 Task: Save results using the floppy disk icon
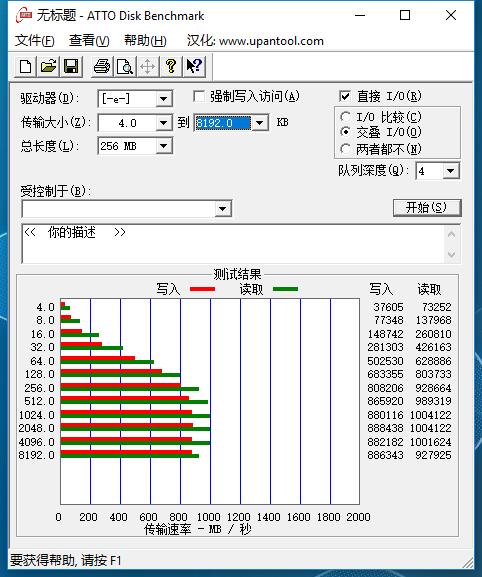71,67
